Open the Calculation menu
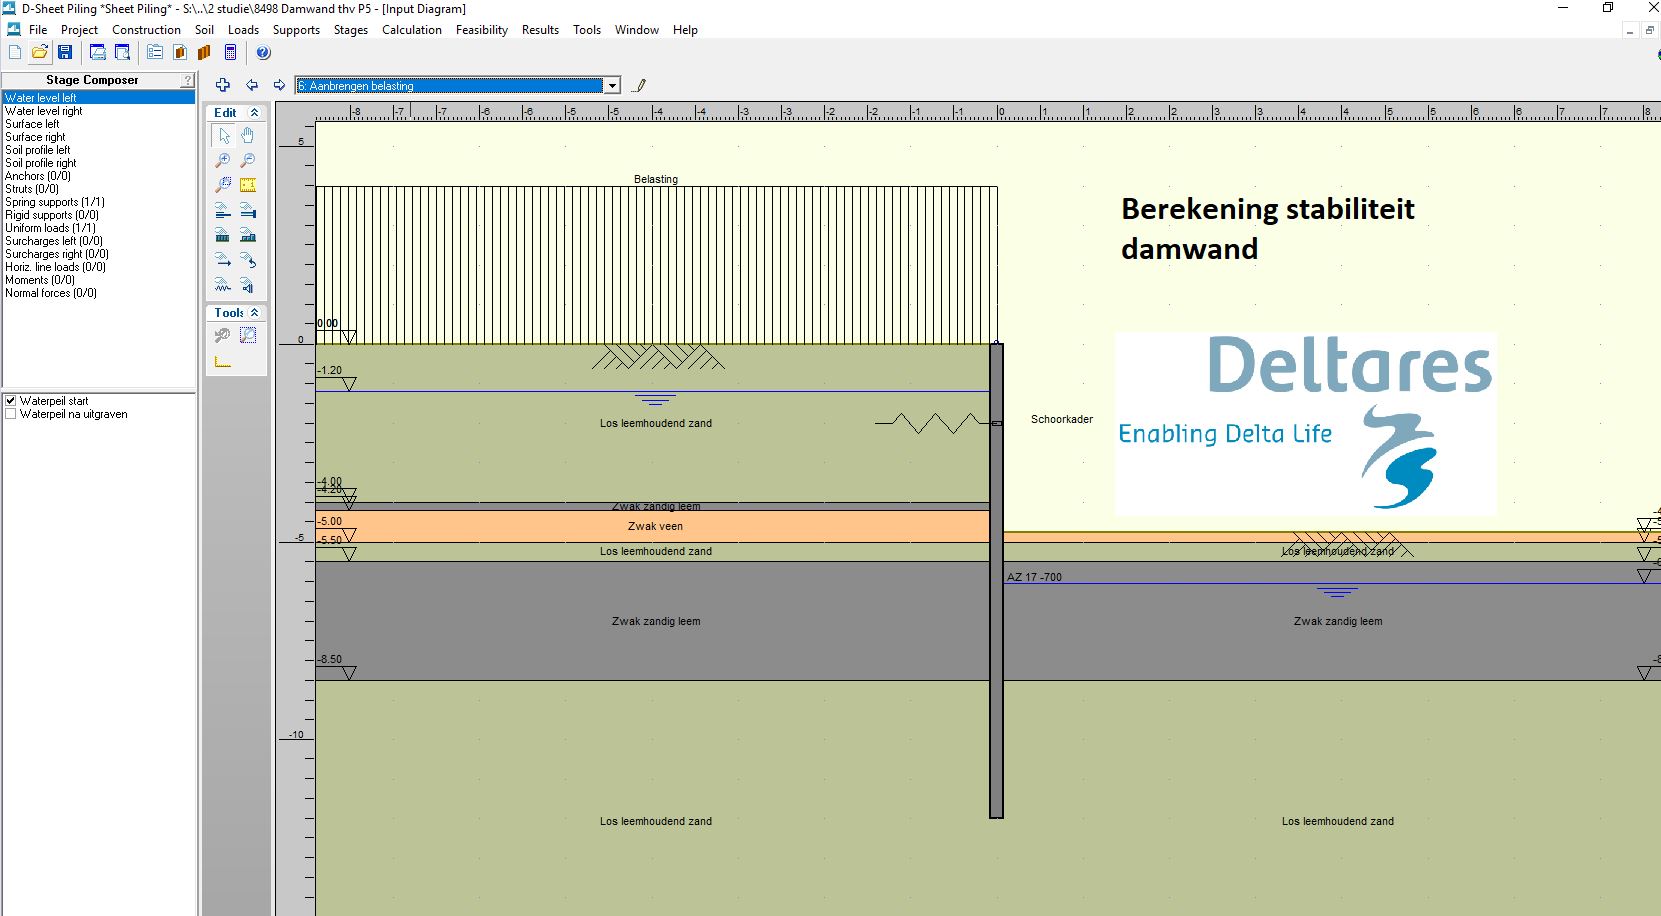Viewport: 1661px width, 916px height. (x=411, y=30)
